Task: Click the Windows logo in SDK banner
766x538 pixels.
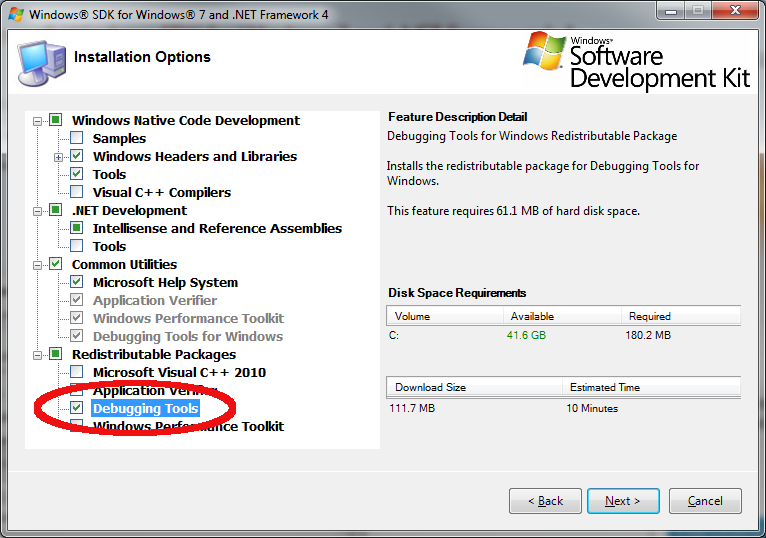Action: pos(546,53)
